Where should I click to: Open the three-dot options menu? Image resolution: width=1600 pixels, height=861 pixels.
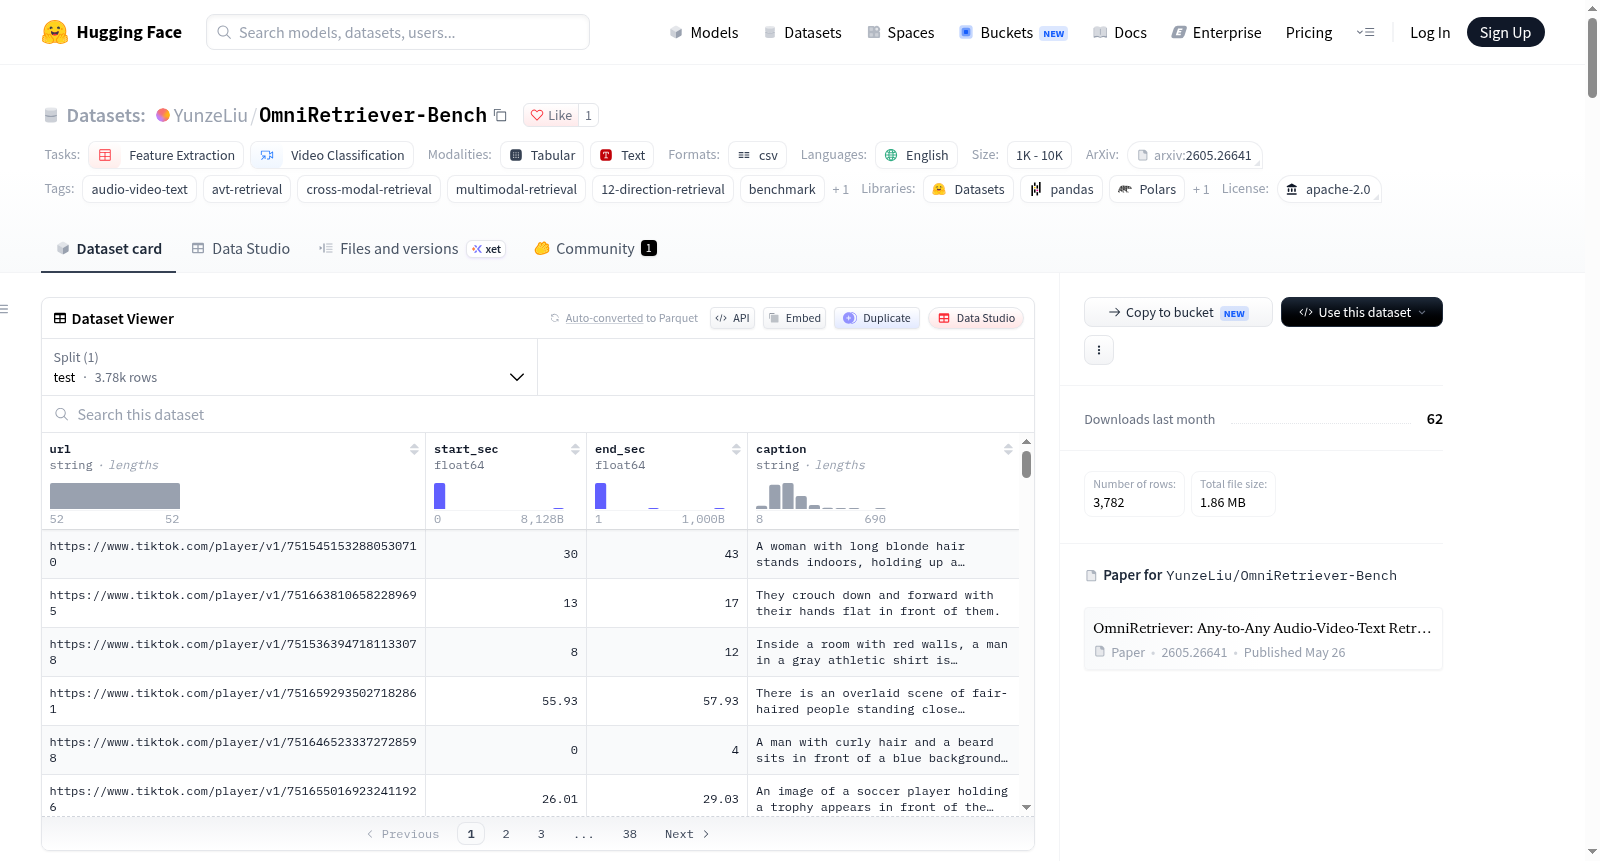pos(1099,350)
